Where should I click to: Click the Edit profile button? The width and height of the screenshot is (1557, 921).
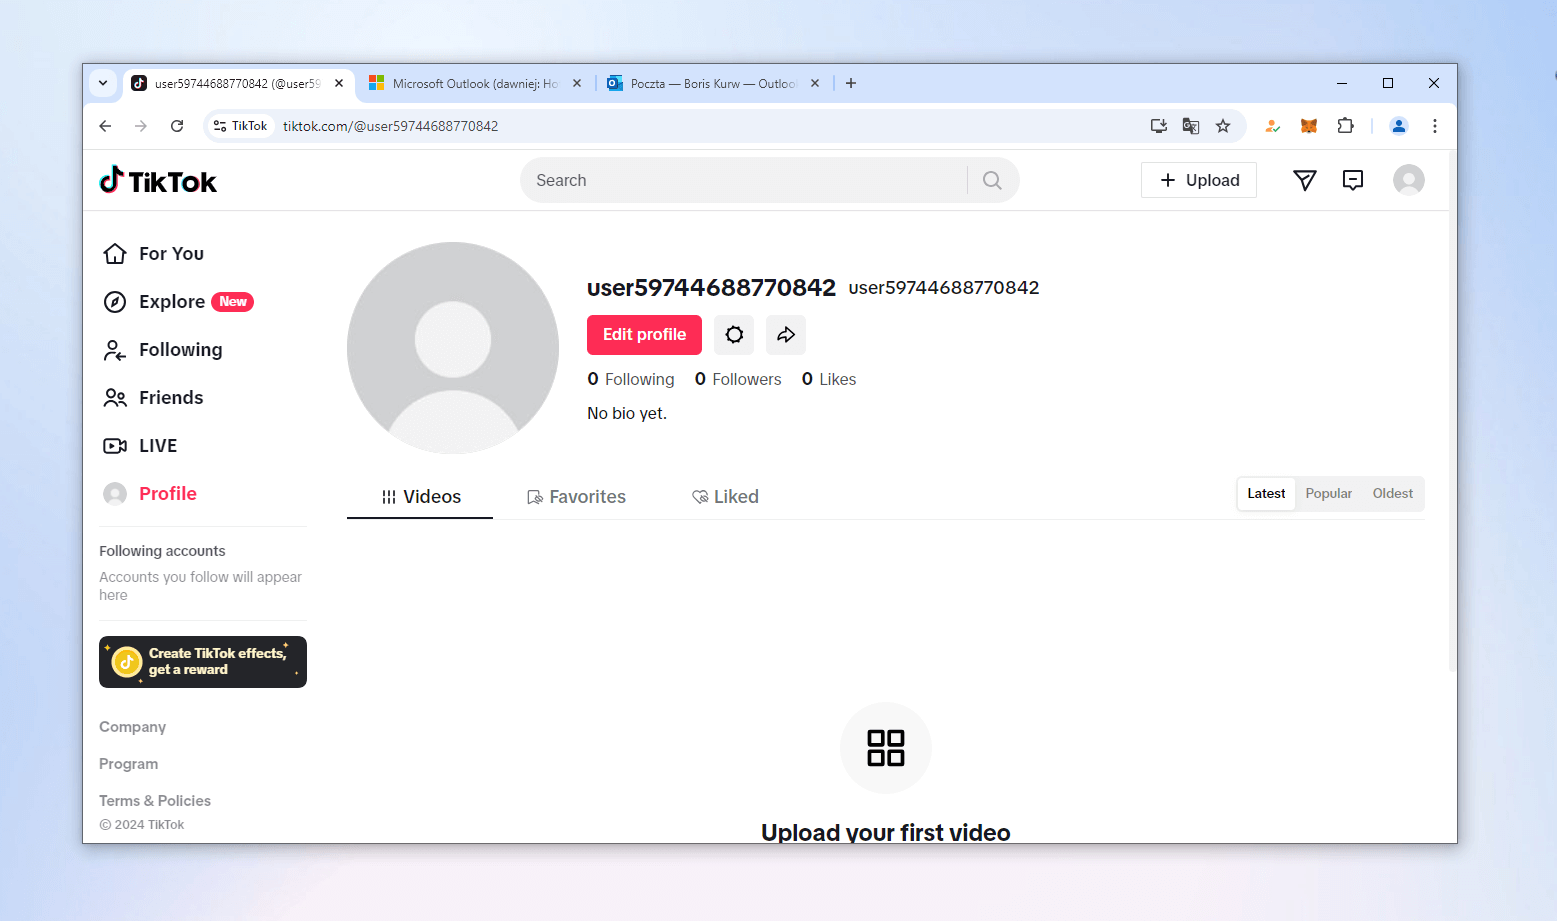pos(644,335)
